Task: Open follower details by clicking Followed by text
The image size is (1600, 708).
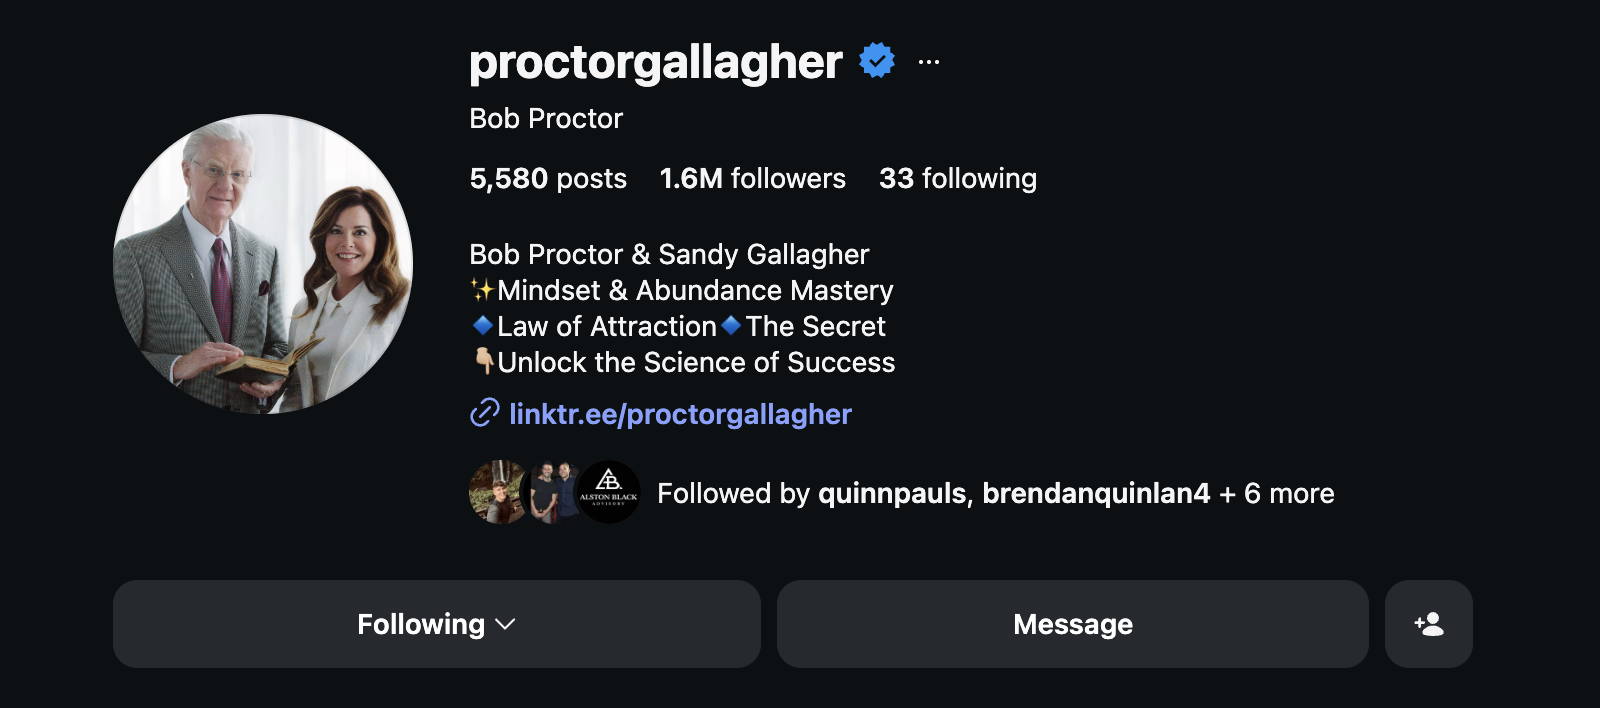Action: [732, 492]
